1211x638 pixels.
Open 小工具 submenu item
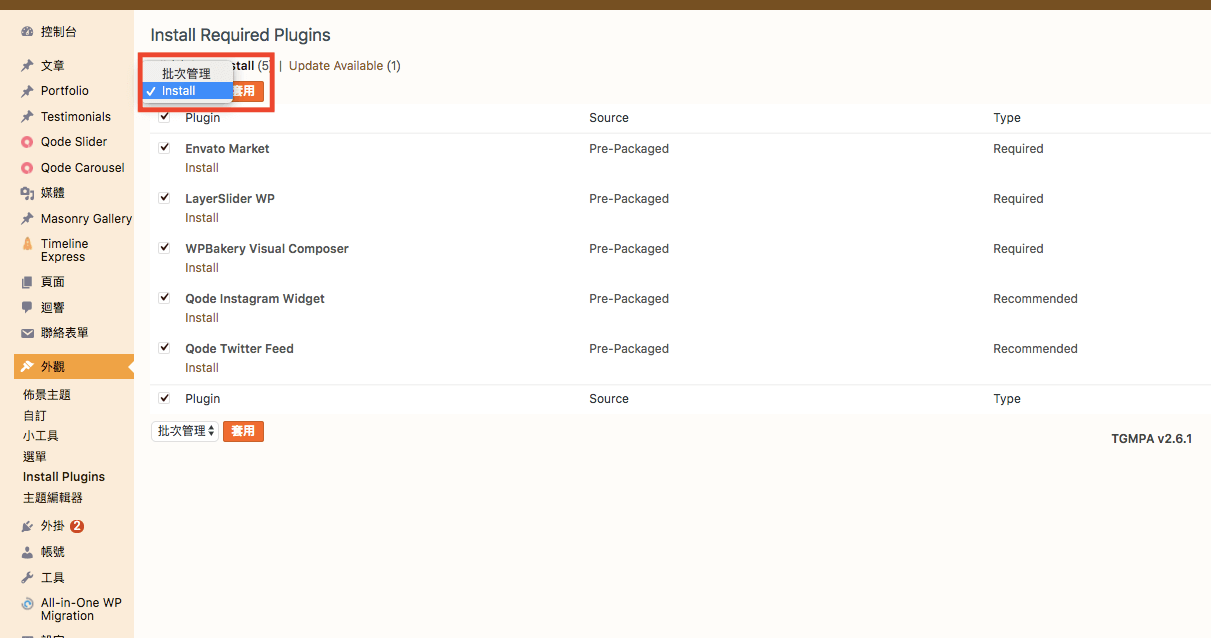(41, 436)
